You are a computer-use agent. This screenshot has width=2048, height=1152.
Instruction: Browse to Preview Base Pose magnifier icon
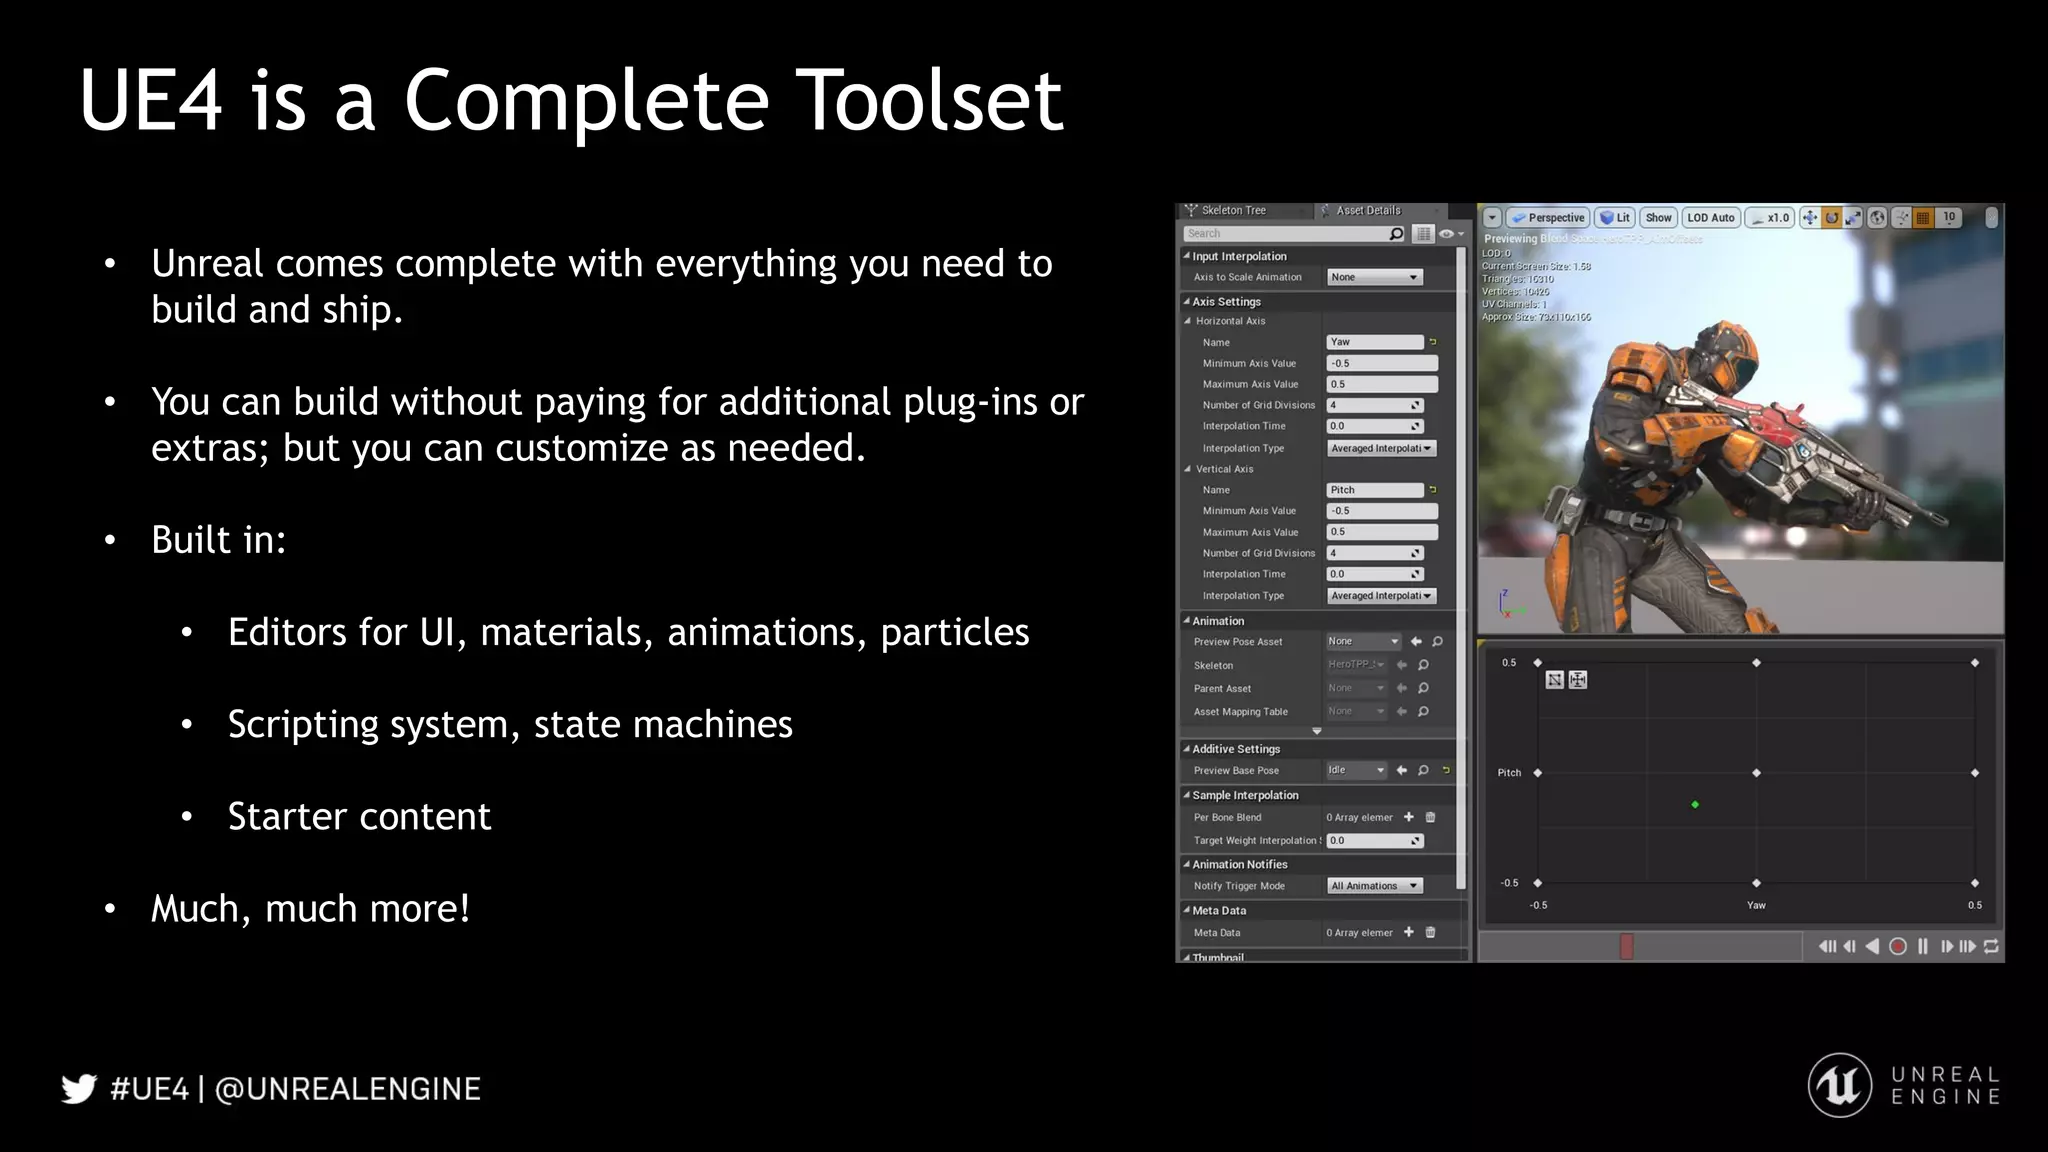[1423, 770]
